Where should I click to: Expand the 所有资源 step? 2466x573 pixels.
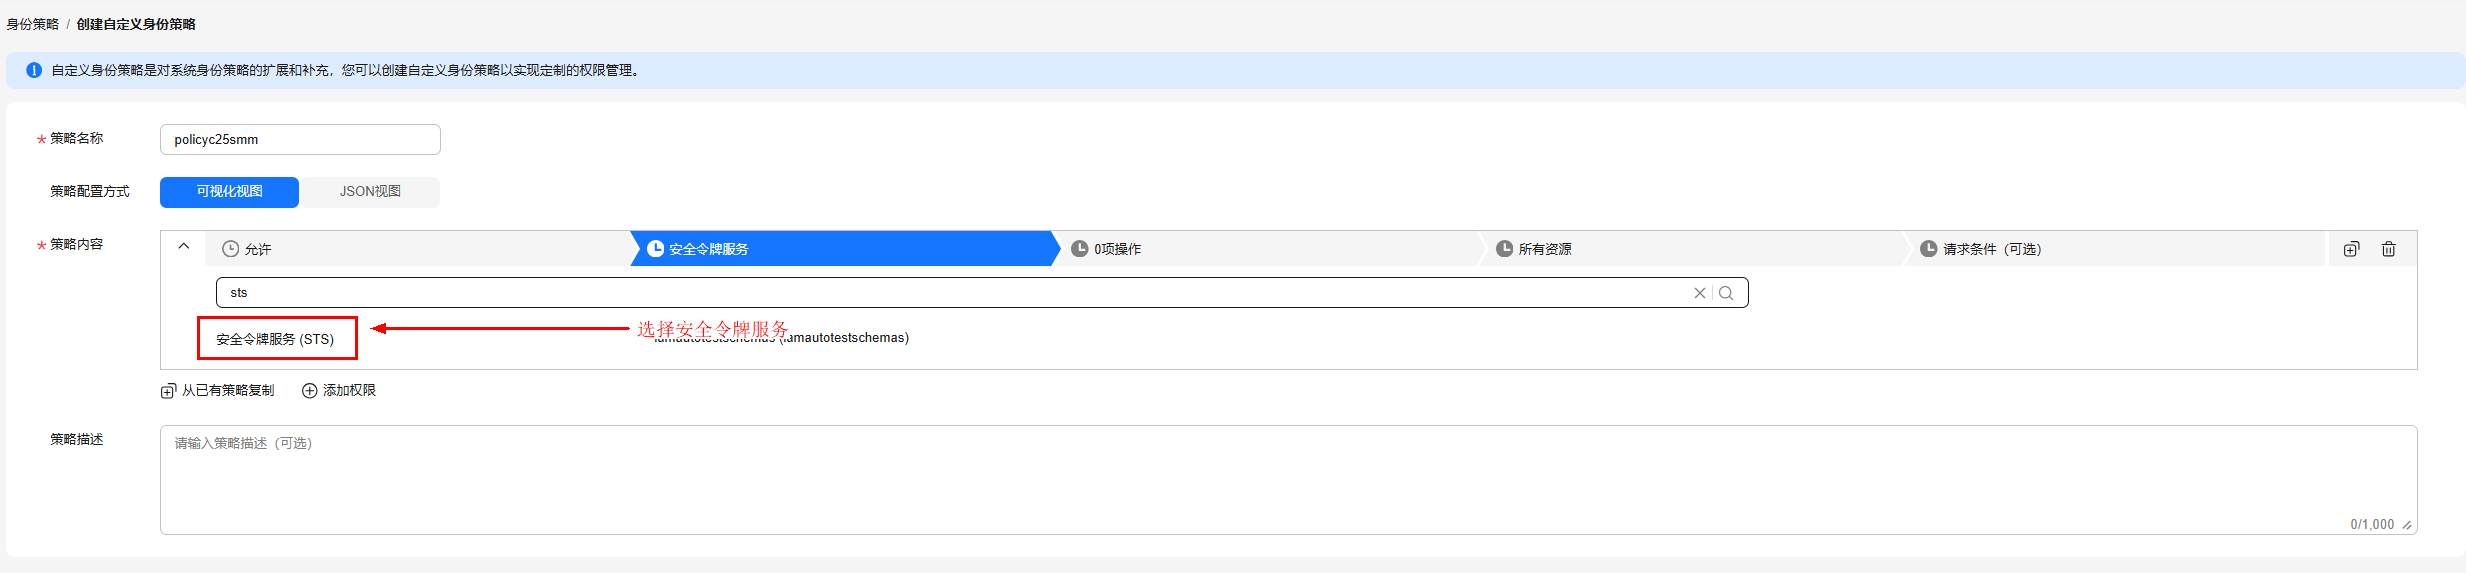1693,249
